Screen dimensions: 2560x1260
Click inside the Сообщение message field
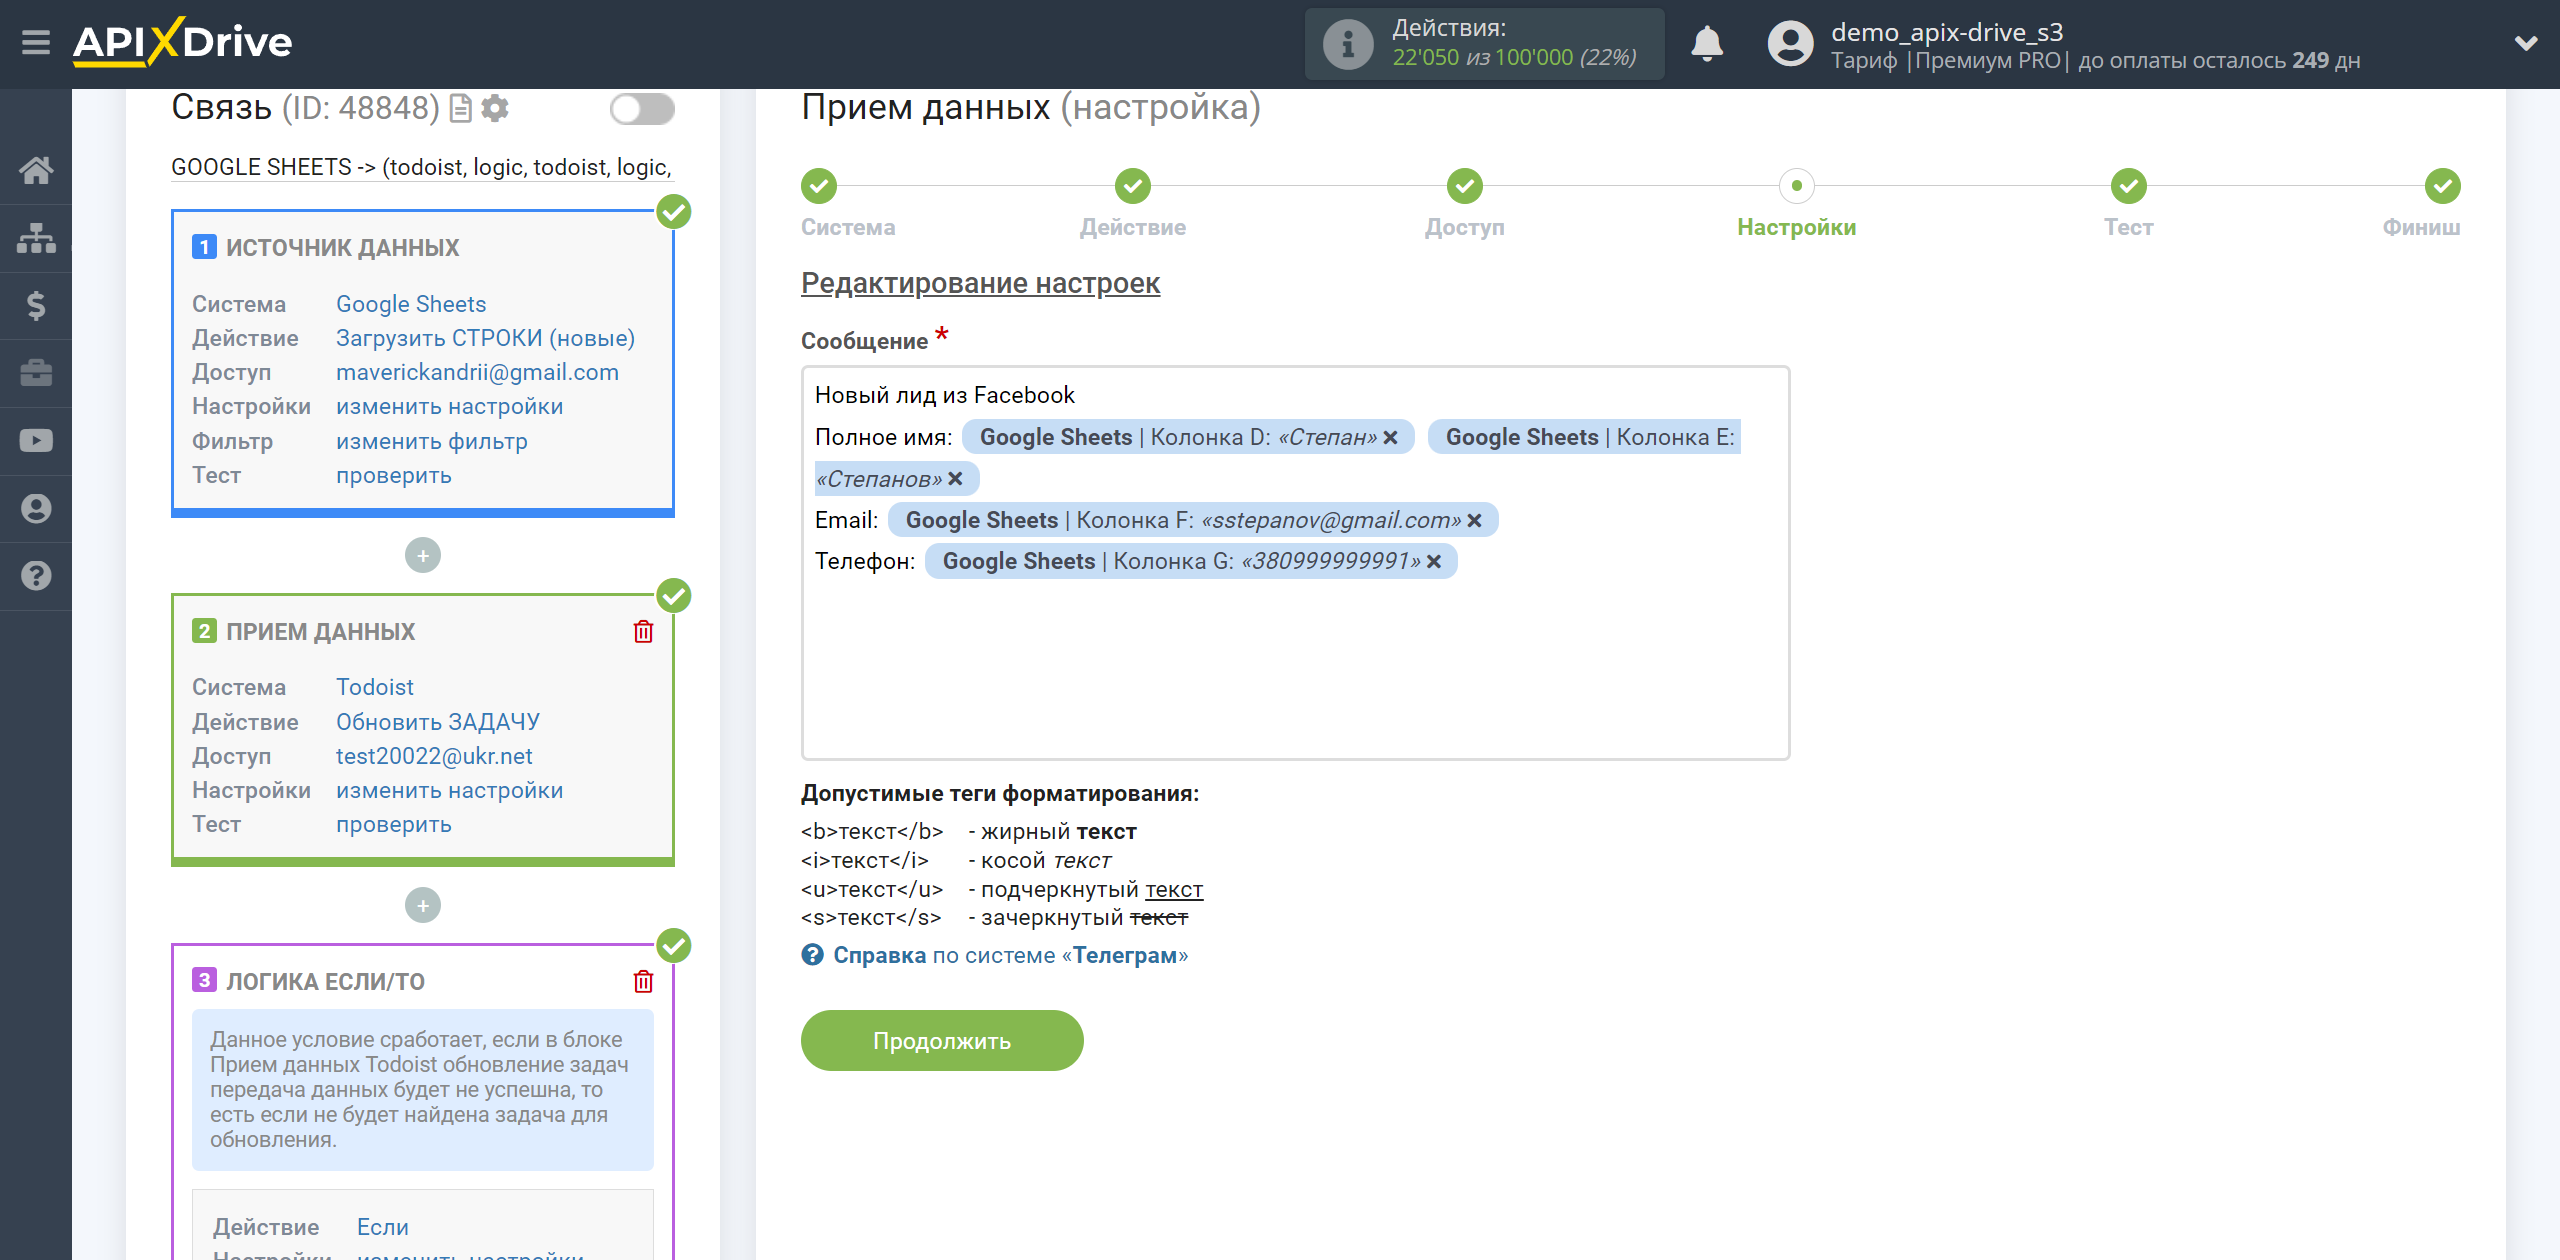(1295, 563)
